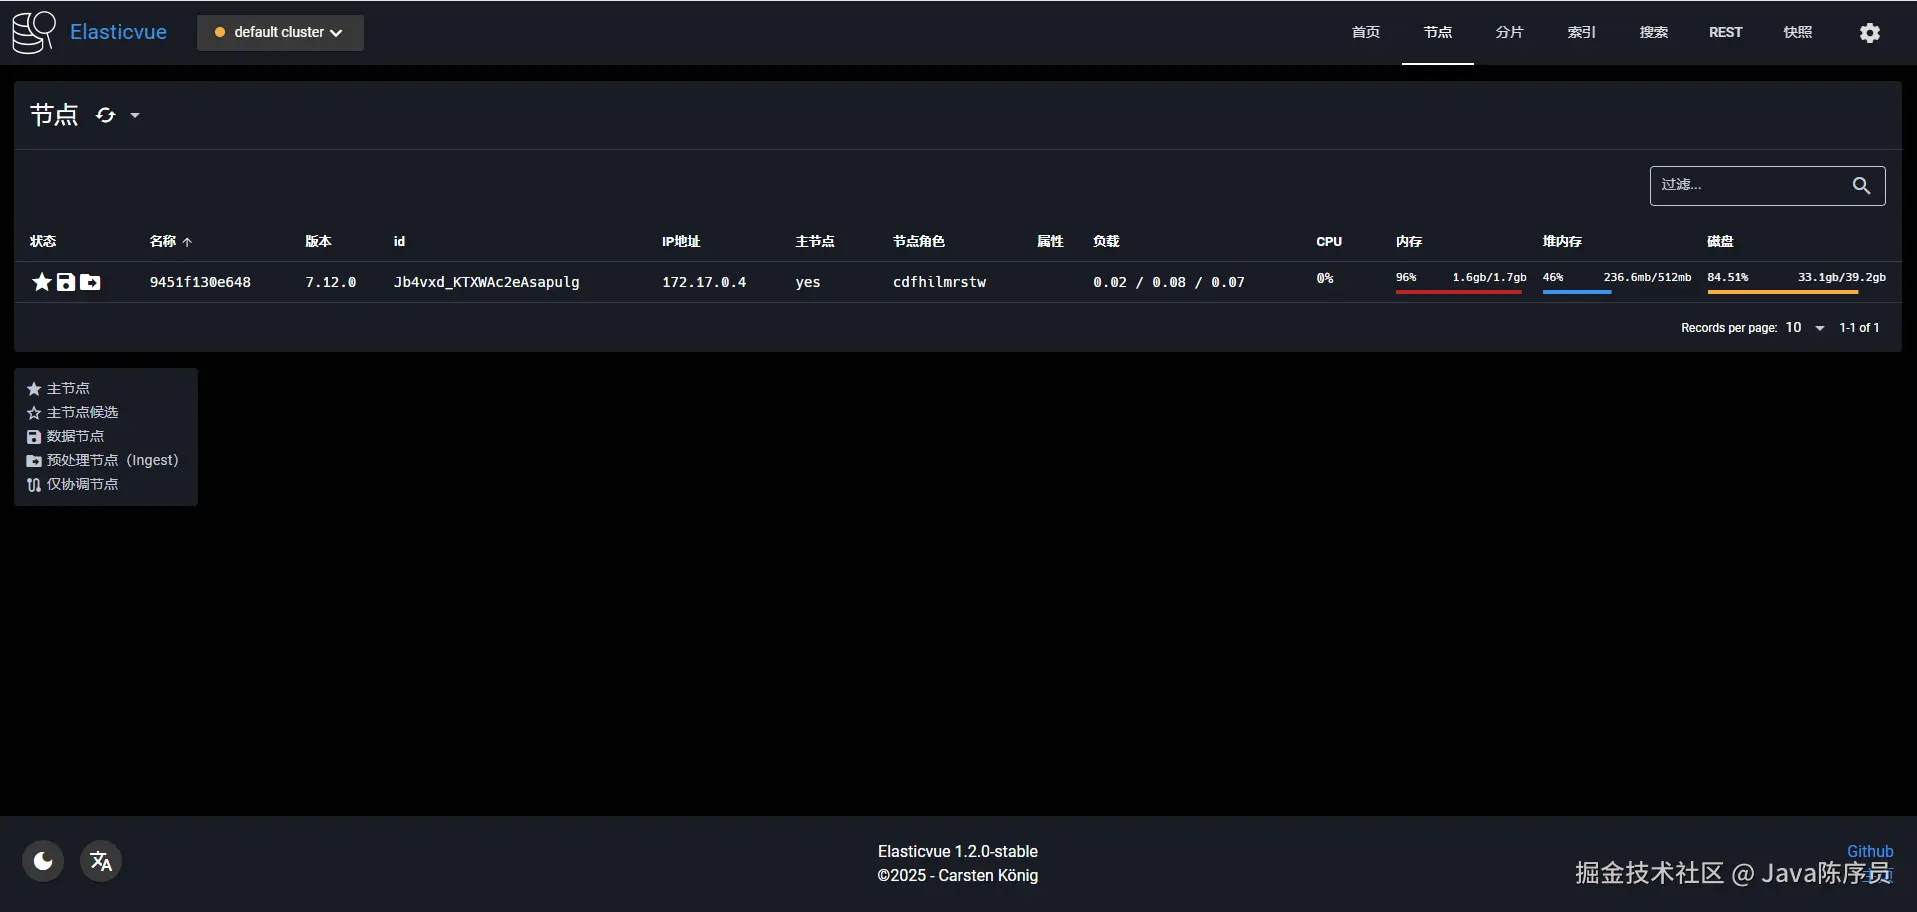This screenshot has width=1917, height=912.
Task: Sort by the 主节点 column header
Action: pyautogui.click(x=815, y=242)
